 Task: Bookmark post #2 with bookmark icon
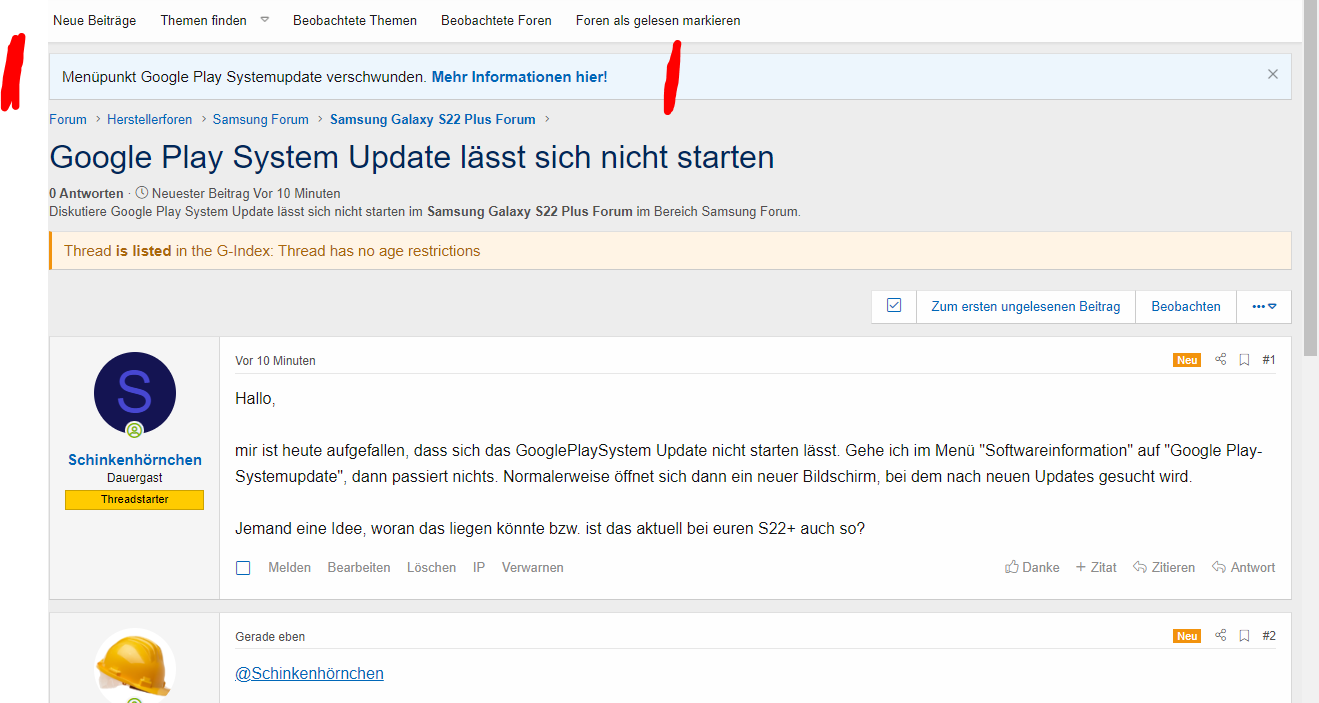[1244, 636]
